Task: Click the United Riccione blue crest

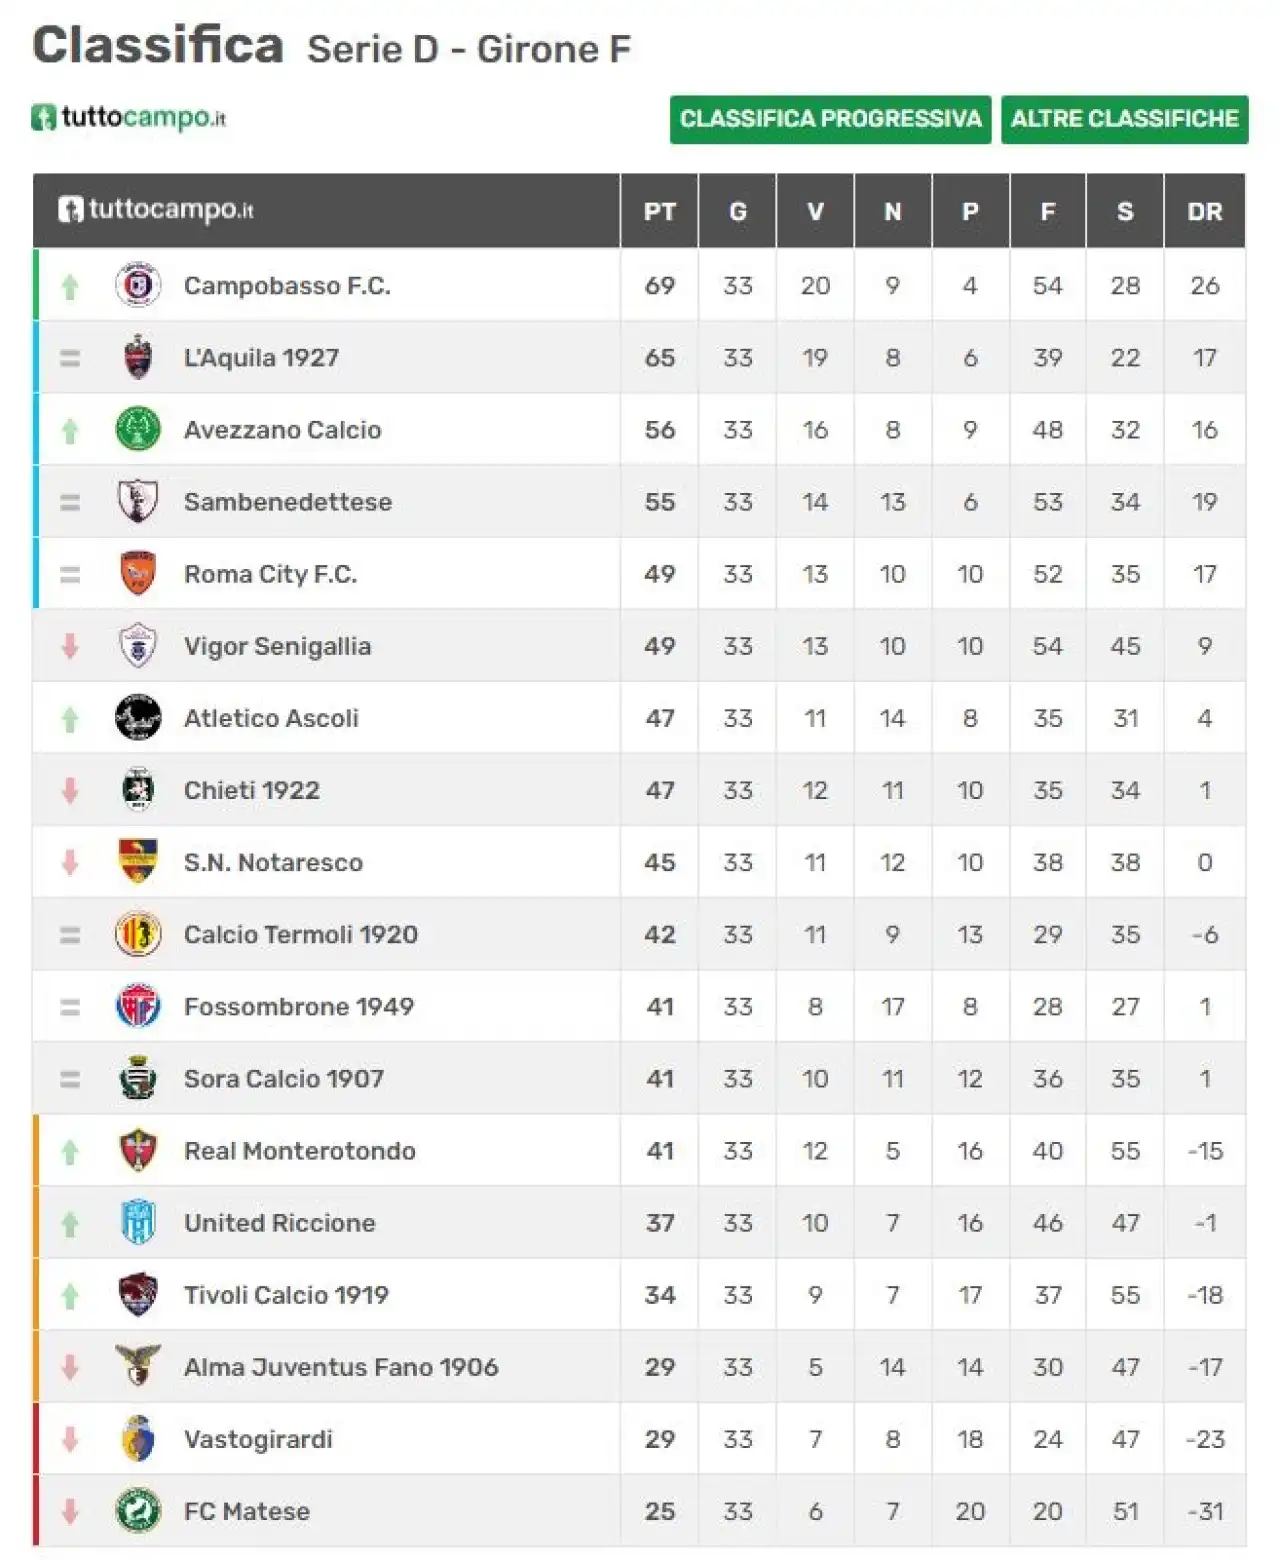Action: [138, 1222]
